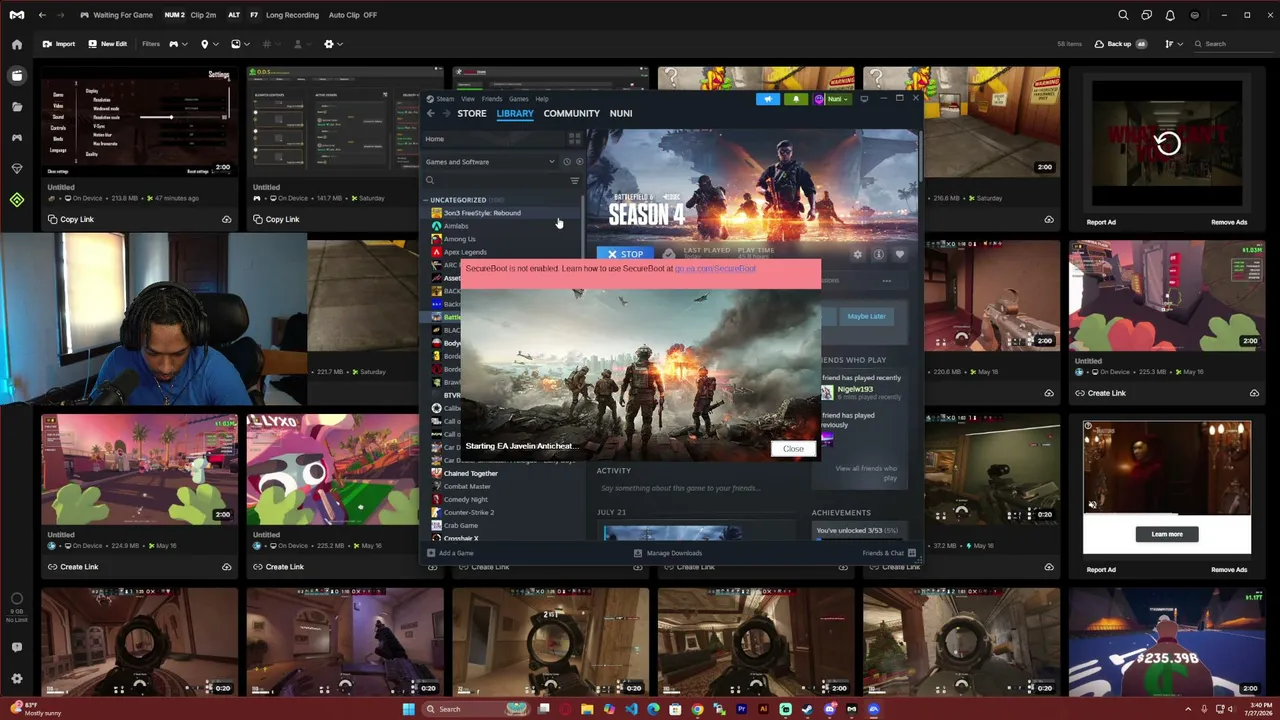Favorite Battlefield with the heart icon
The image size is (1280, 720).
[x=899, y=254]
